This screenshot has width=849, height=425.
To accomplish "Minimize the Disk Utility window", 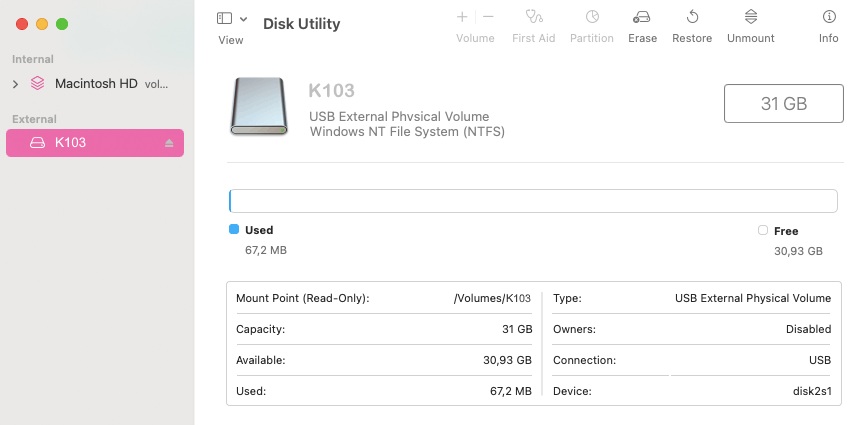I will (42, 24).
